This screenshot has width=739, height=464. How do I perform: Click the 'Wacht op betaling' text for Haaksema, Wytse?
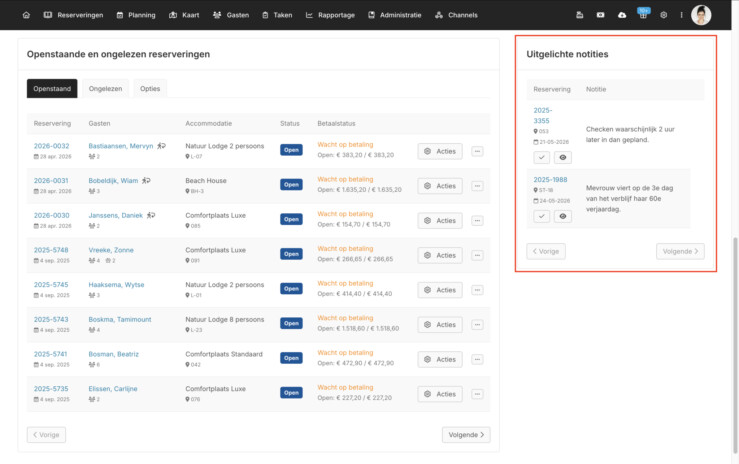tap(345, 283)
